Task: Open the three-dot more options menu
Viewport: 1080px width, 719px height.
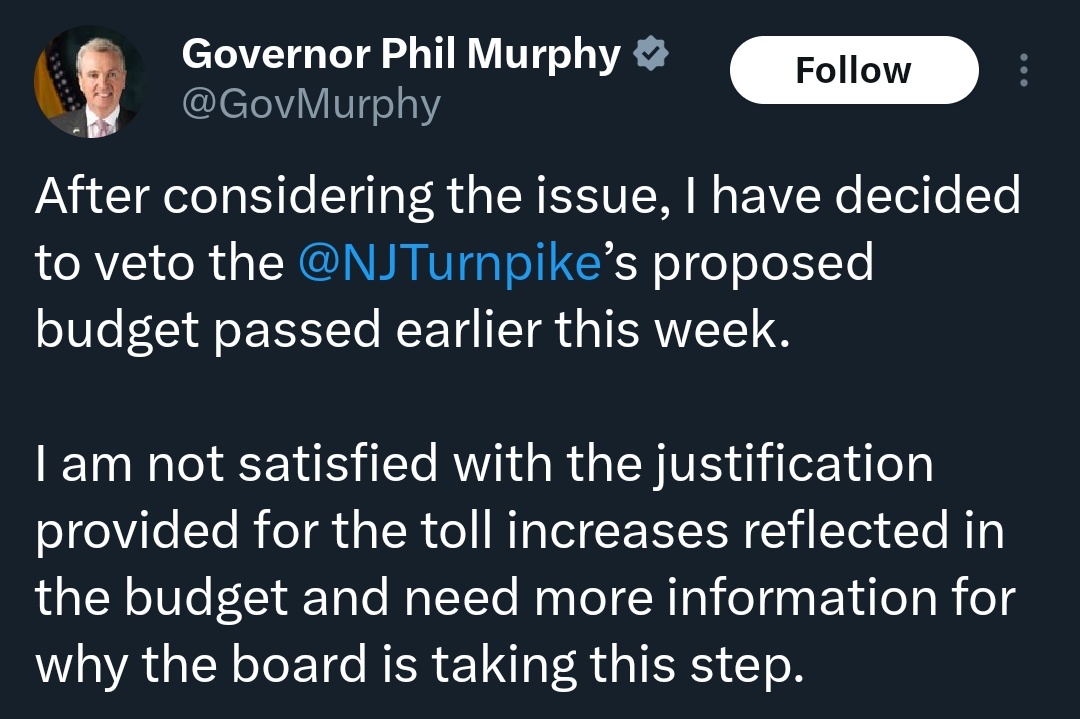Action: point(1023,70)
